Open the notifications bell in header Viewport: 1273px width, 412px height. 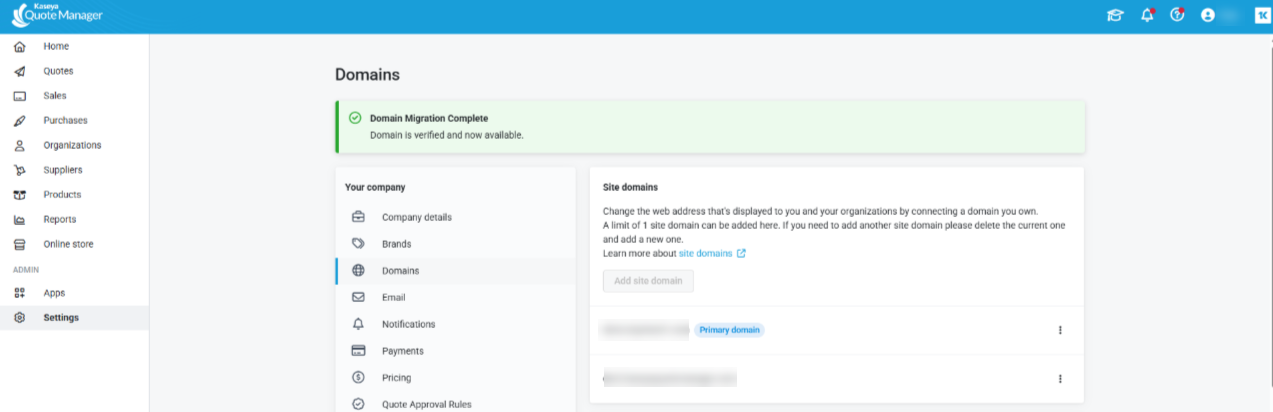tap(1146, 15)
